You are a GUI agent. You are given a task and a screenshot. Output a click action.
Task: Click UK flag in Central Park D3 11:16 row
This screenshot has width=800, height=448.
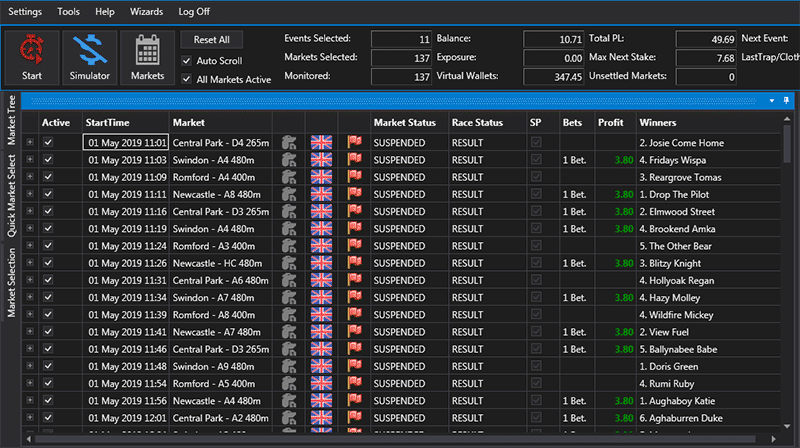point(321,212)
